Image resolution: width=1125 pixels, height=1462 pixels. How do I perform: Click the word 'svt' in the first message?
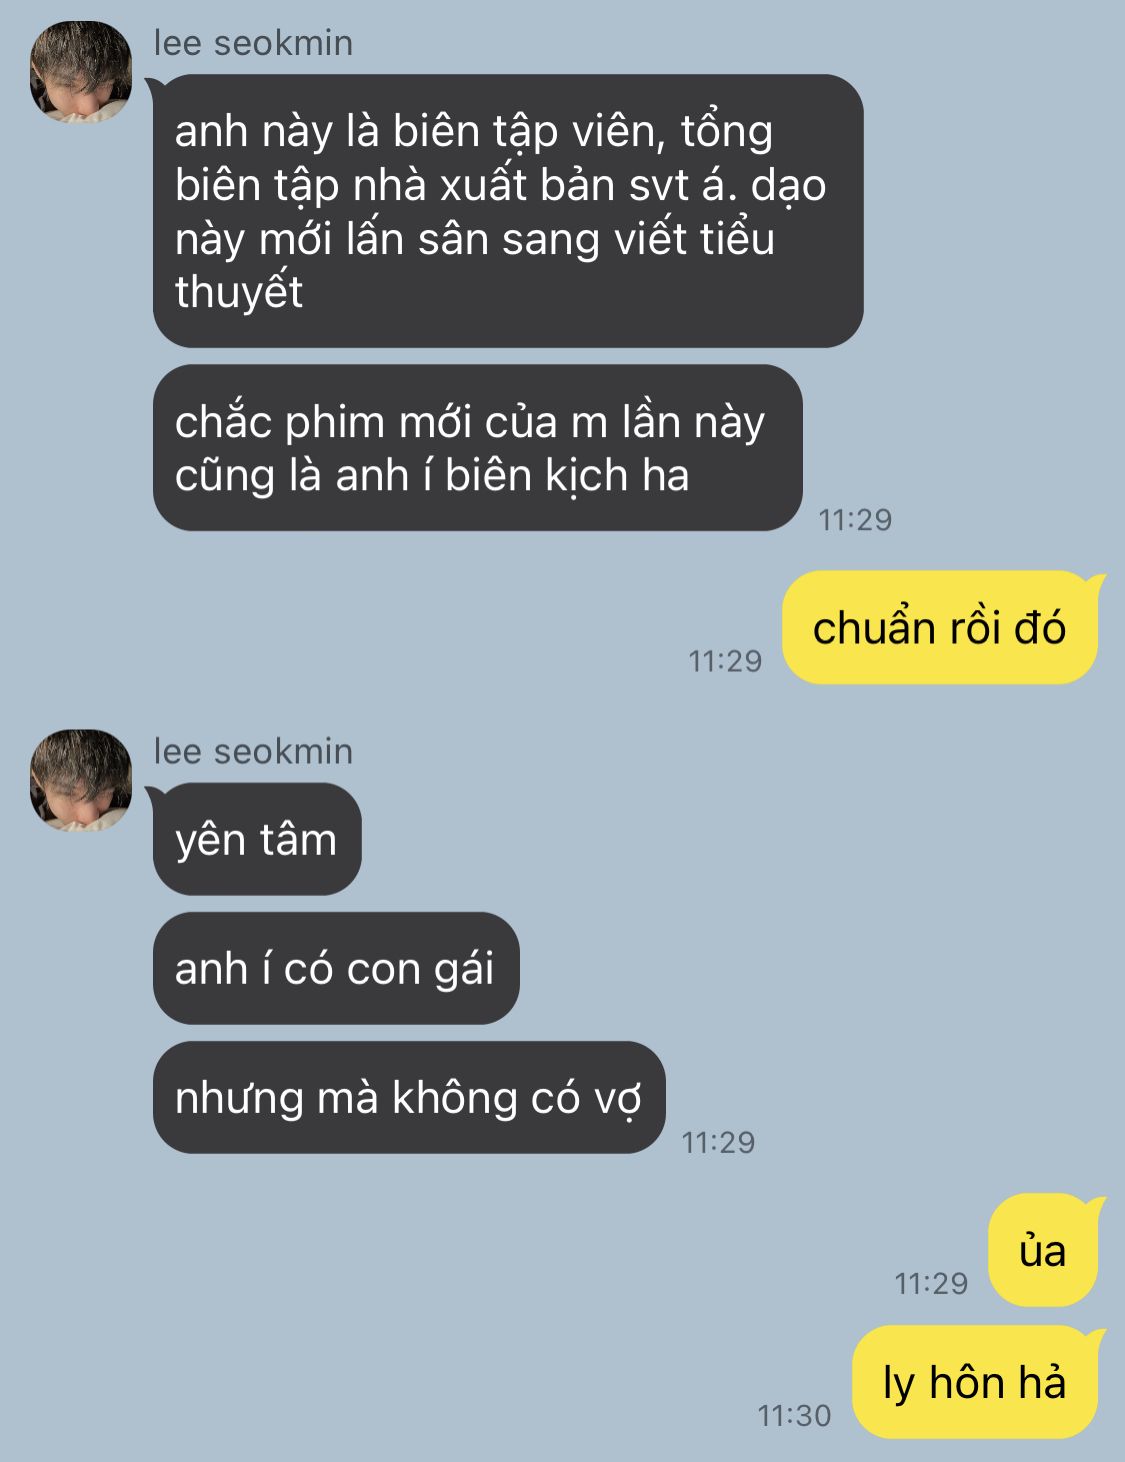pos(659,185)
